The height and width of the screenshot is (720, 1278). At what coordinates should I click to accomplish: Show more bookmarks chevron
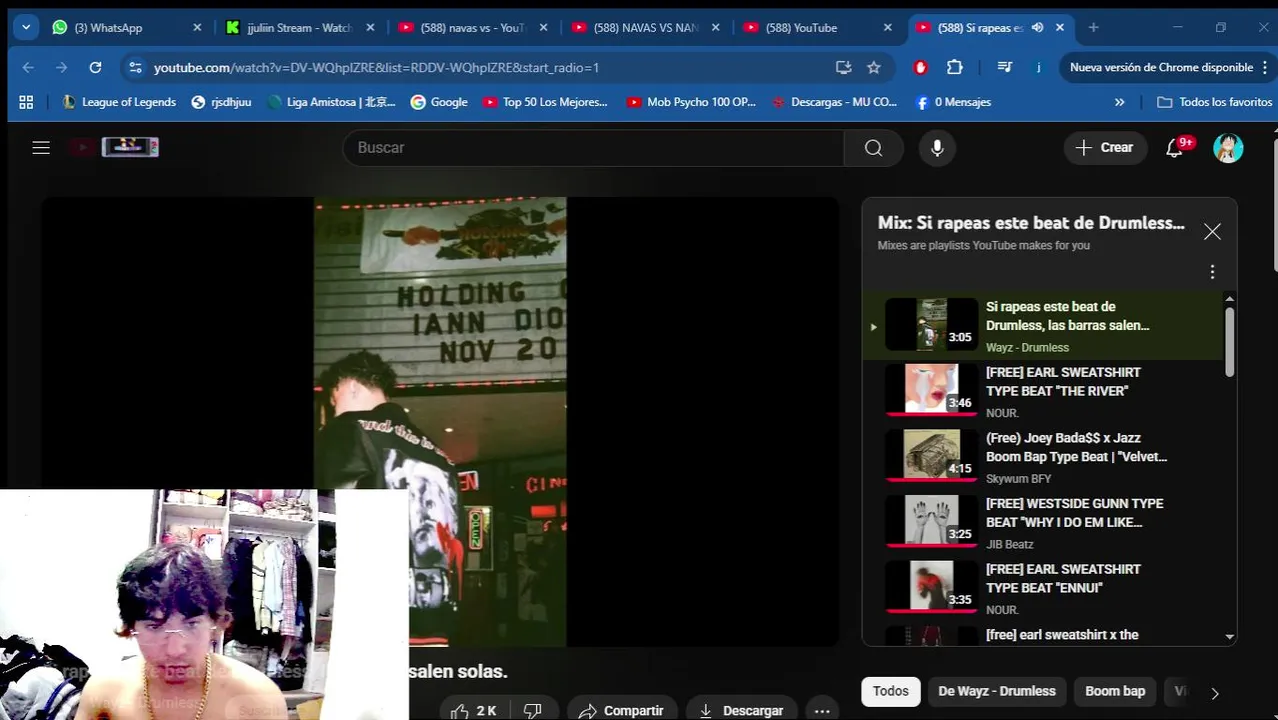coord(1119,102)
